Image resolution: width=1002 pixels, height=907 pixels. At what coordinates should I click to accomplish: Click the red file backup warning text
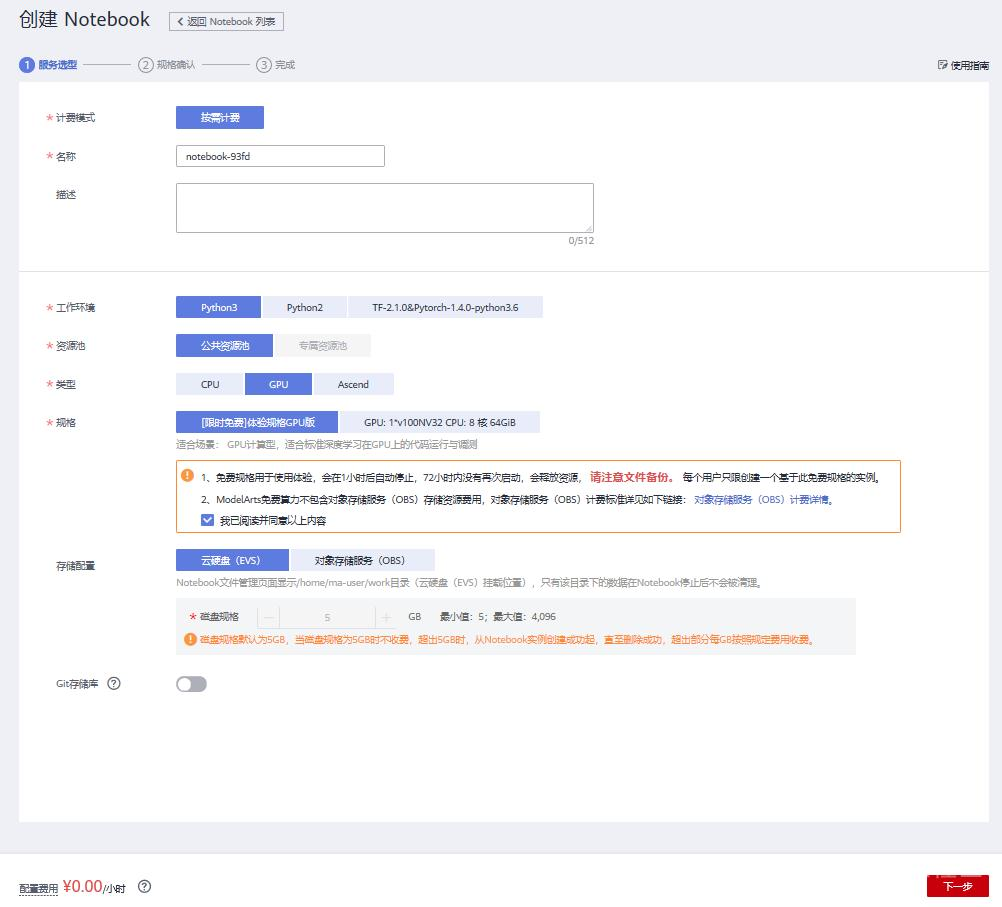pos(631,477)
